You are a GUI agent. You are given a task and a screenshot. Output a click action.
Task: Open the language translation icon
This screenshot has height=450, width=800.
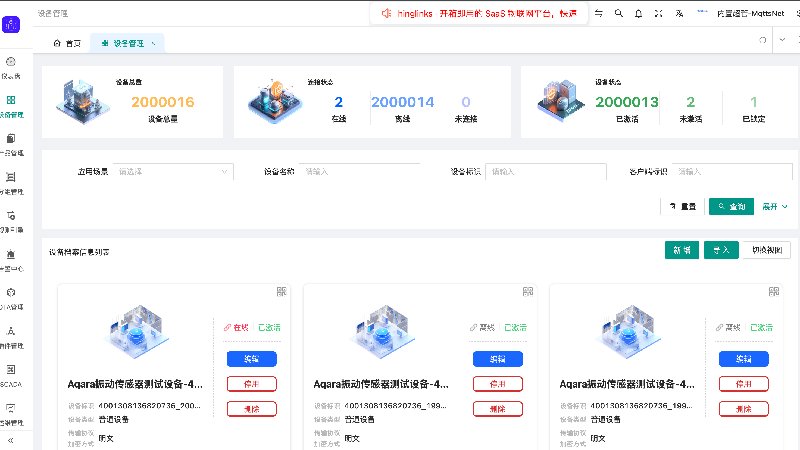(679, 13)
